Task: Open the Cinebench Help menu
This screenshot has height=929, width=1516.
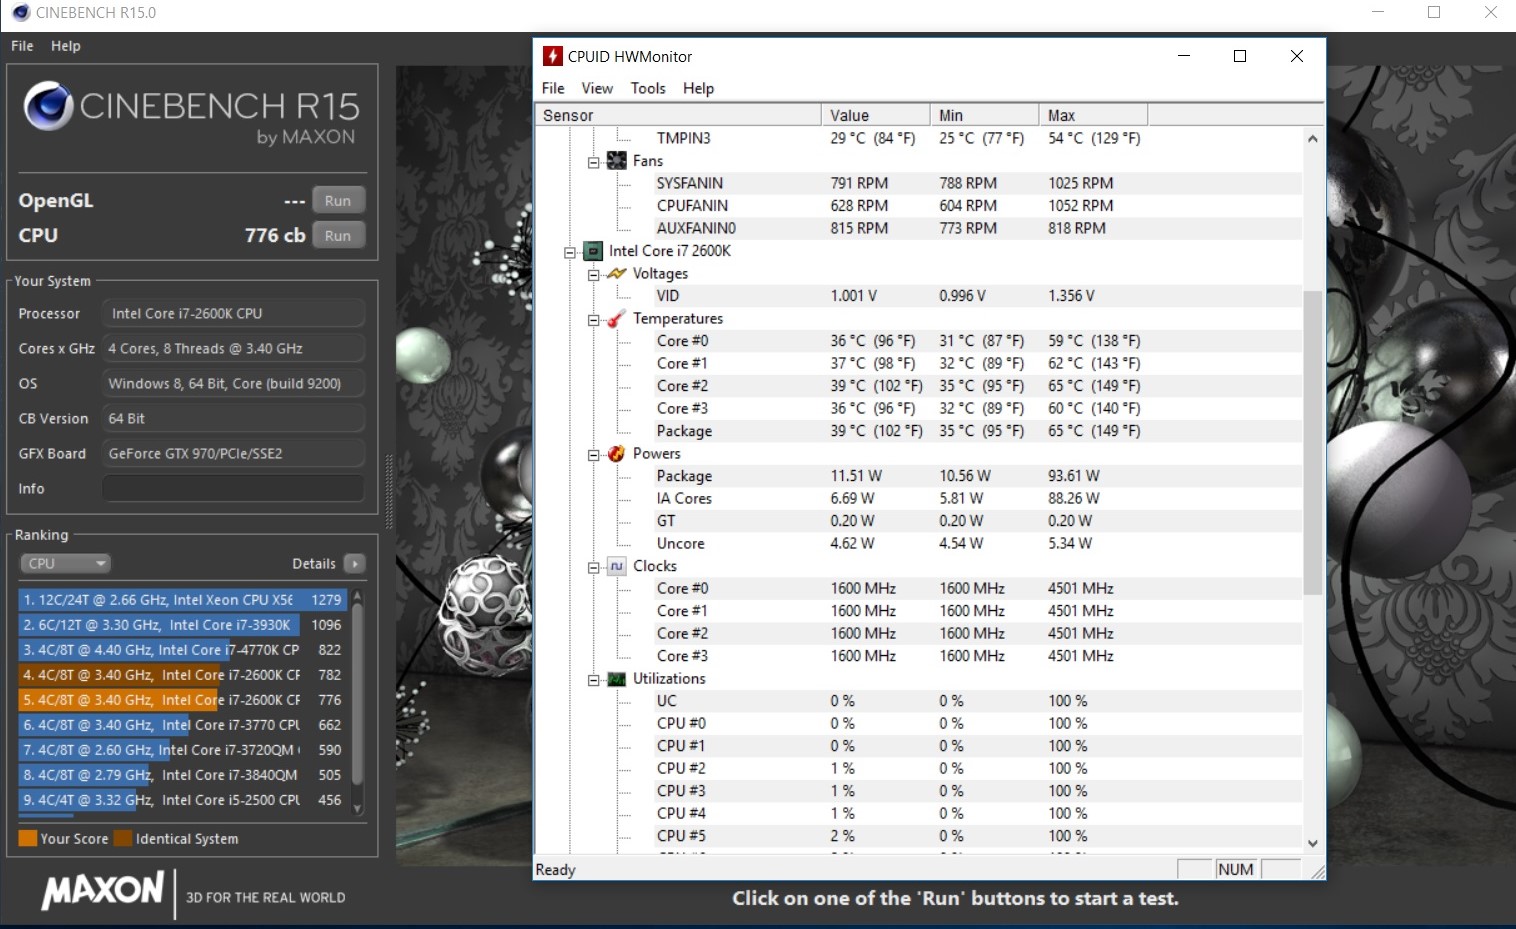Action: pos(66,46)
